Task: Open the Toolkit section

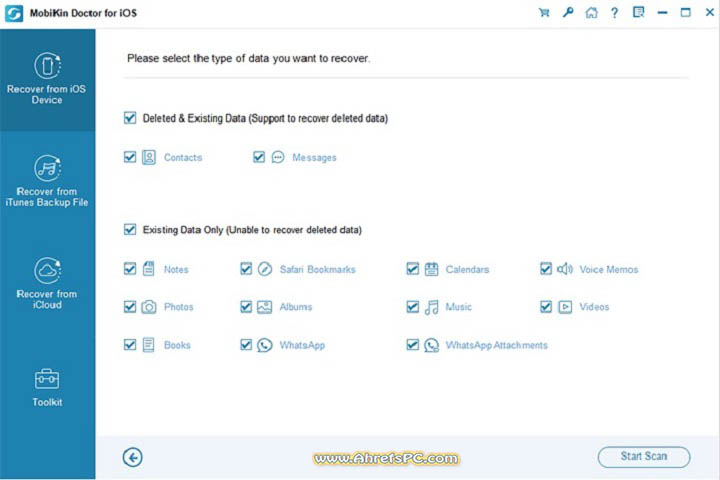Action: (x=47, y=388)
